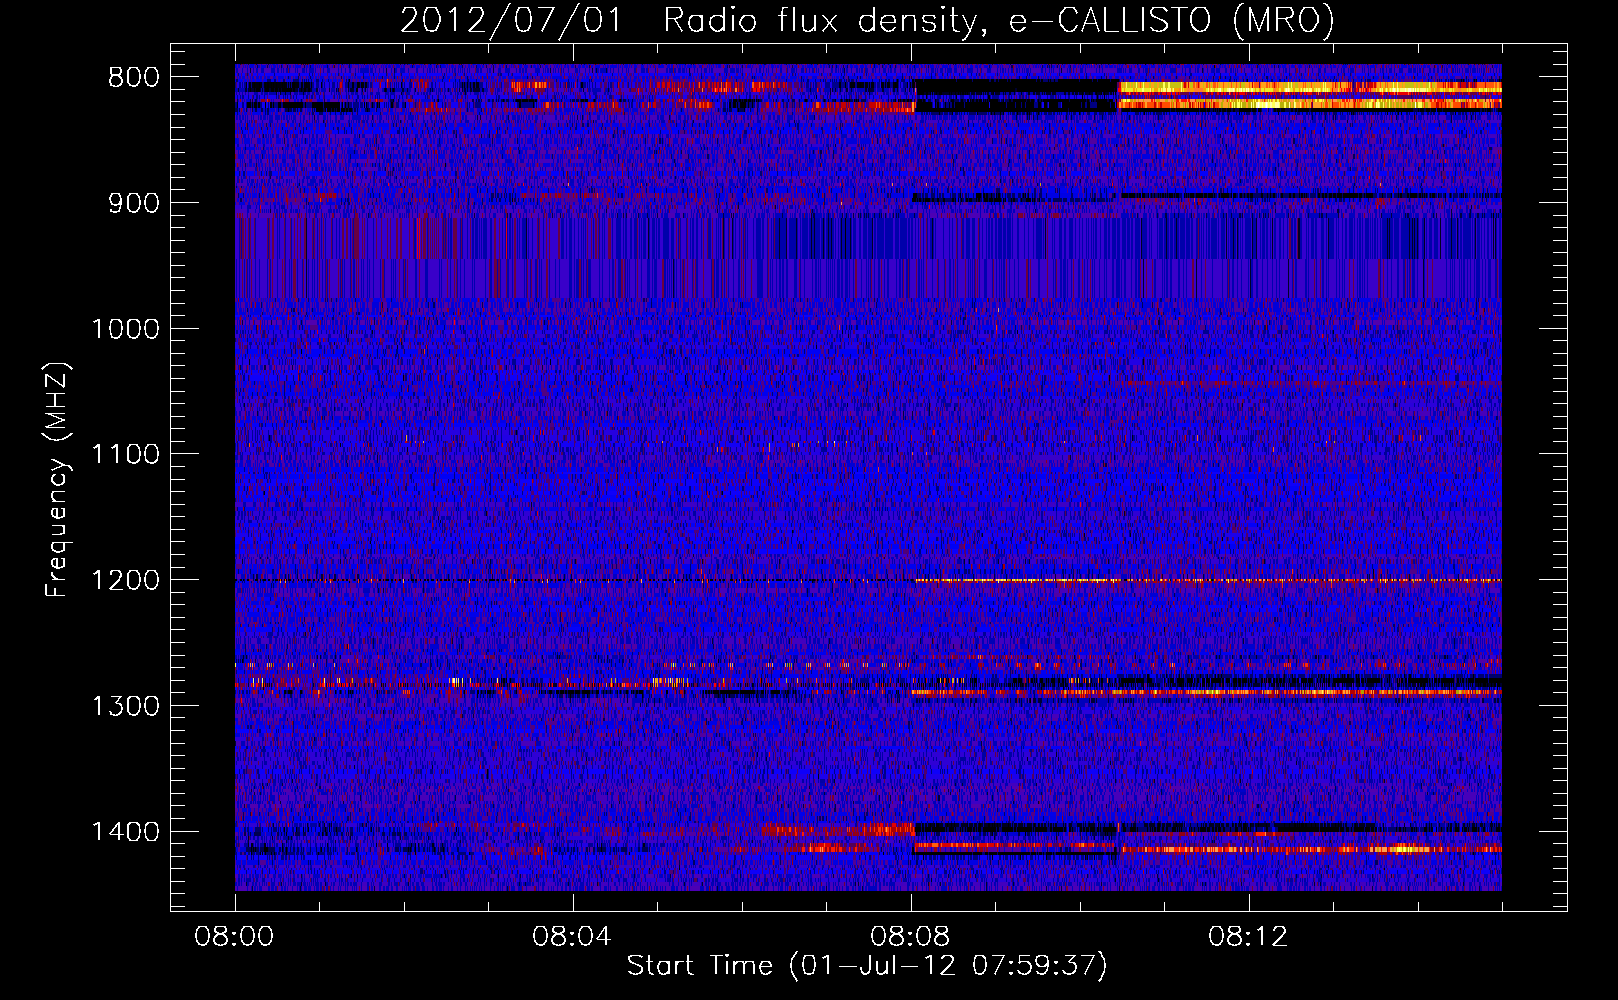Screen dimensions: 1618x1000
Task: Click the bright horizontal line at 1200 MHz
Action: (x=1208, y=580)
